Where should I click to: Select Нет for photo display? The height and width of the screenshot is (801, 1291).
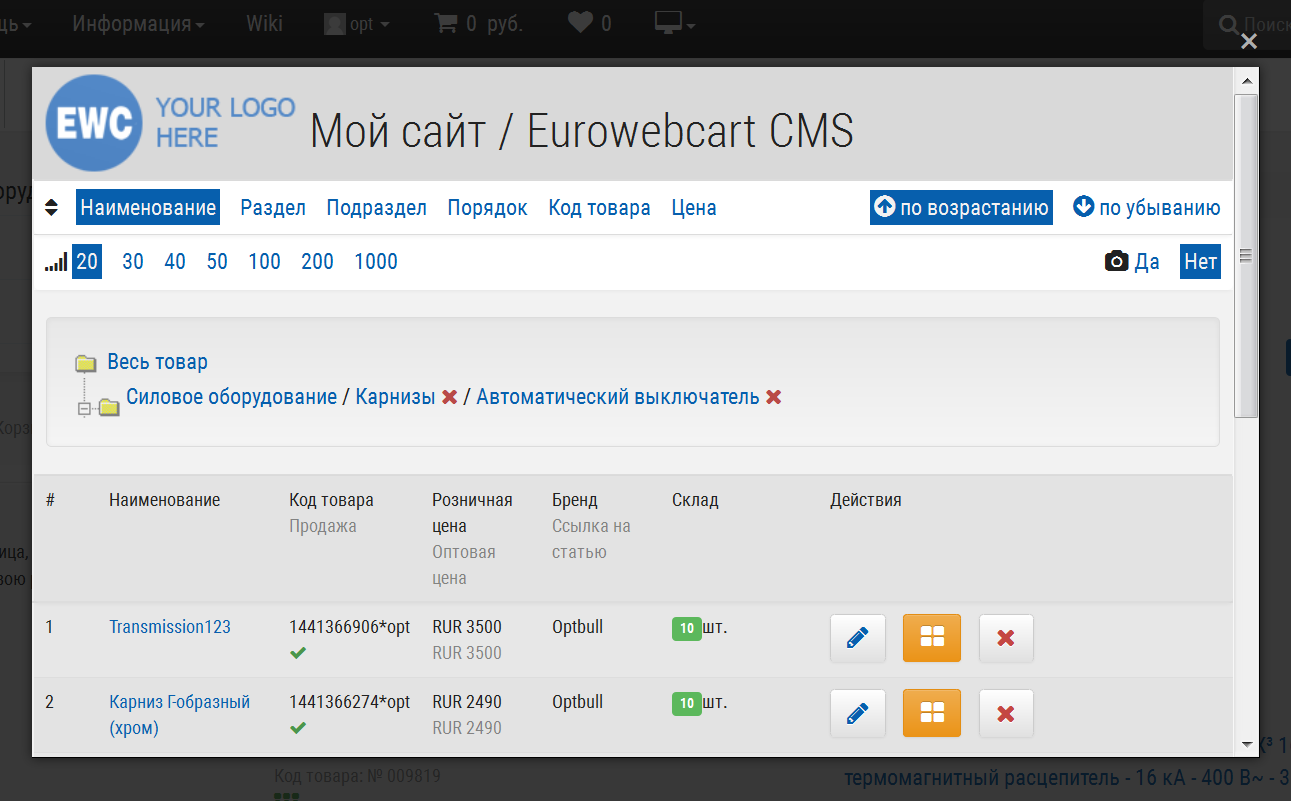(x=1200, y=262)
